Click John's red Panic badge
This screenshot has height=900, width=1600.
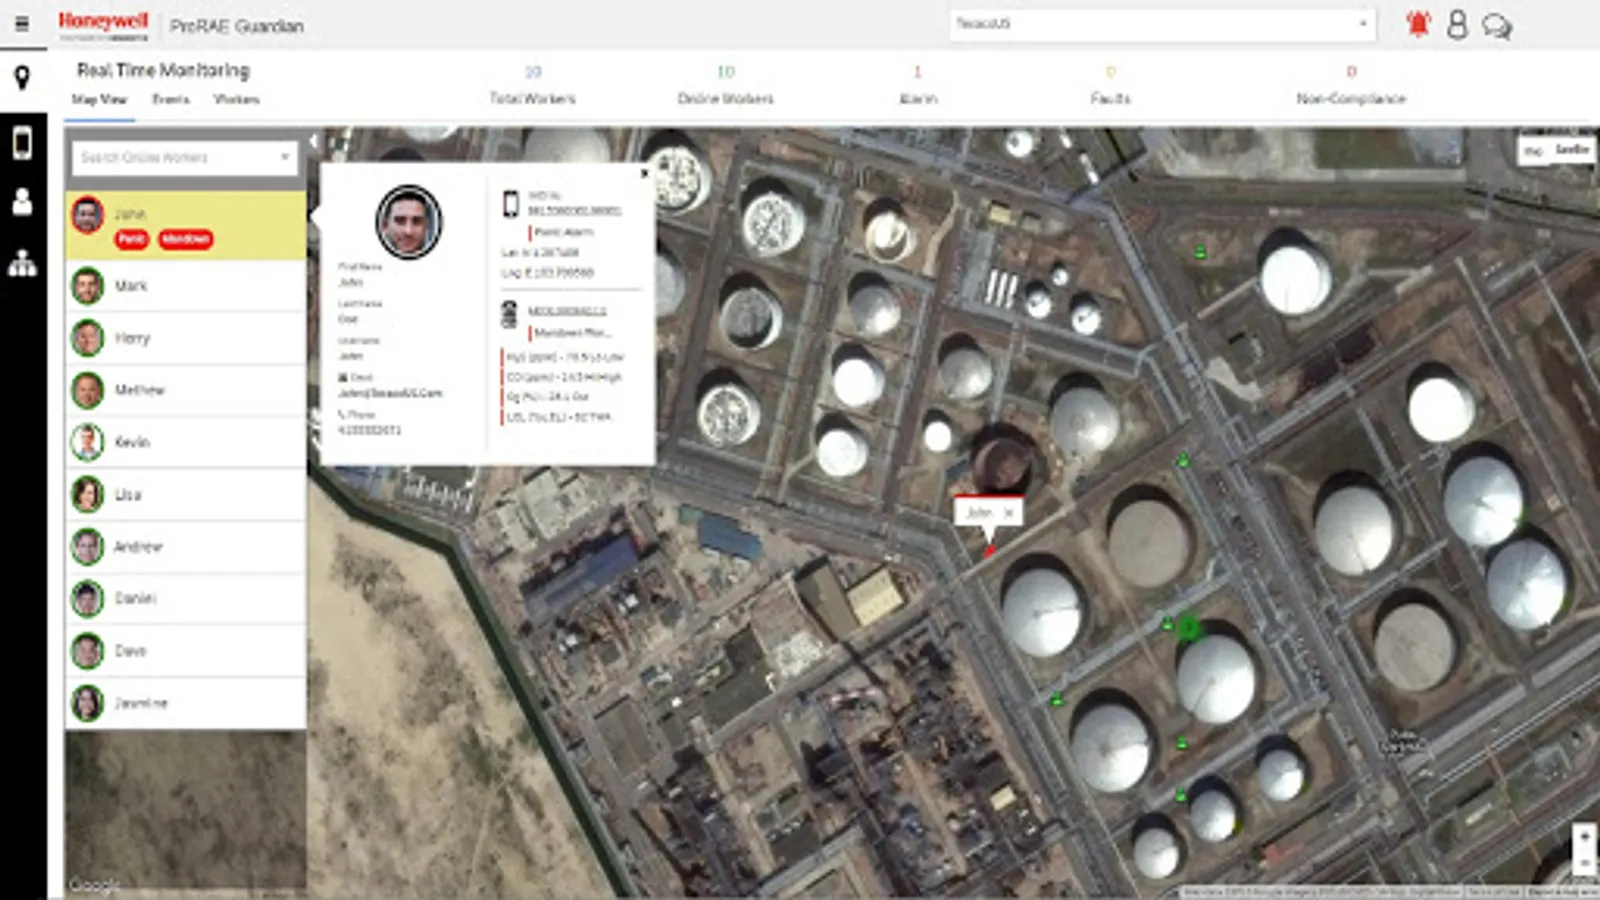131,239
